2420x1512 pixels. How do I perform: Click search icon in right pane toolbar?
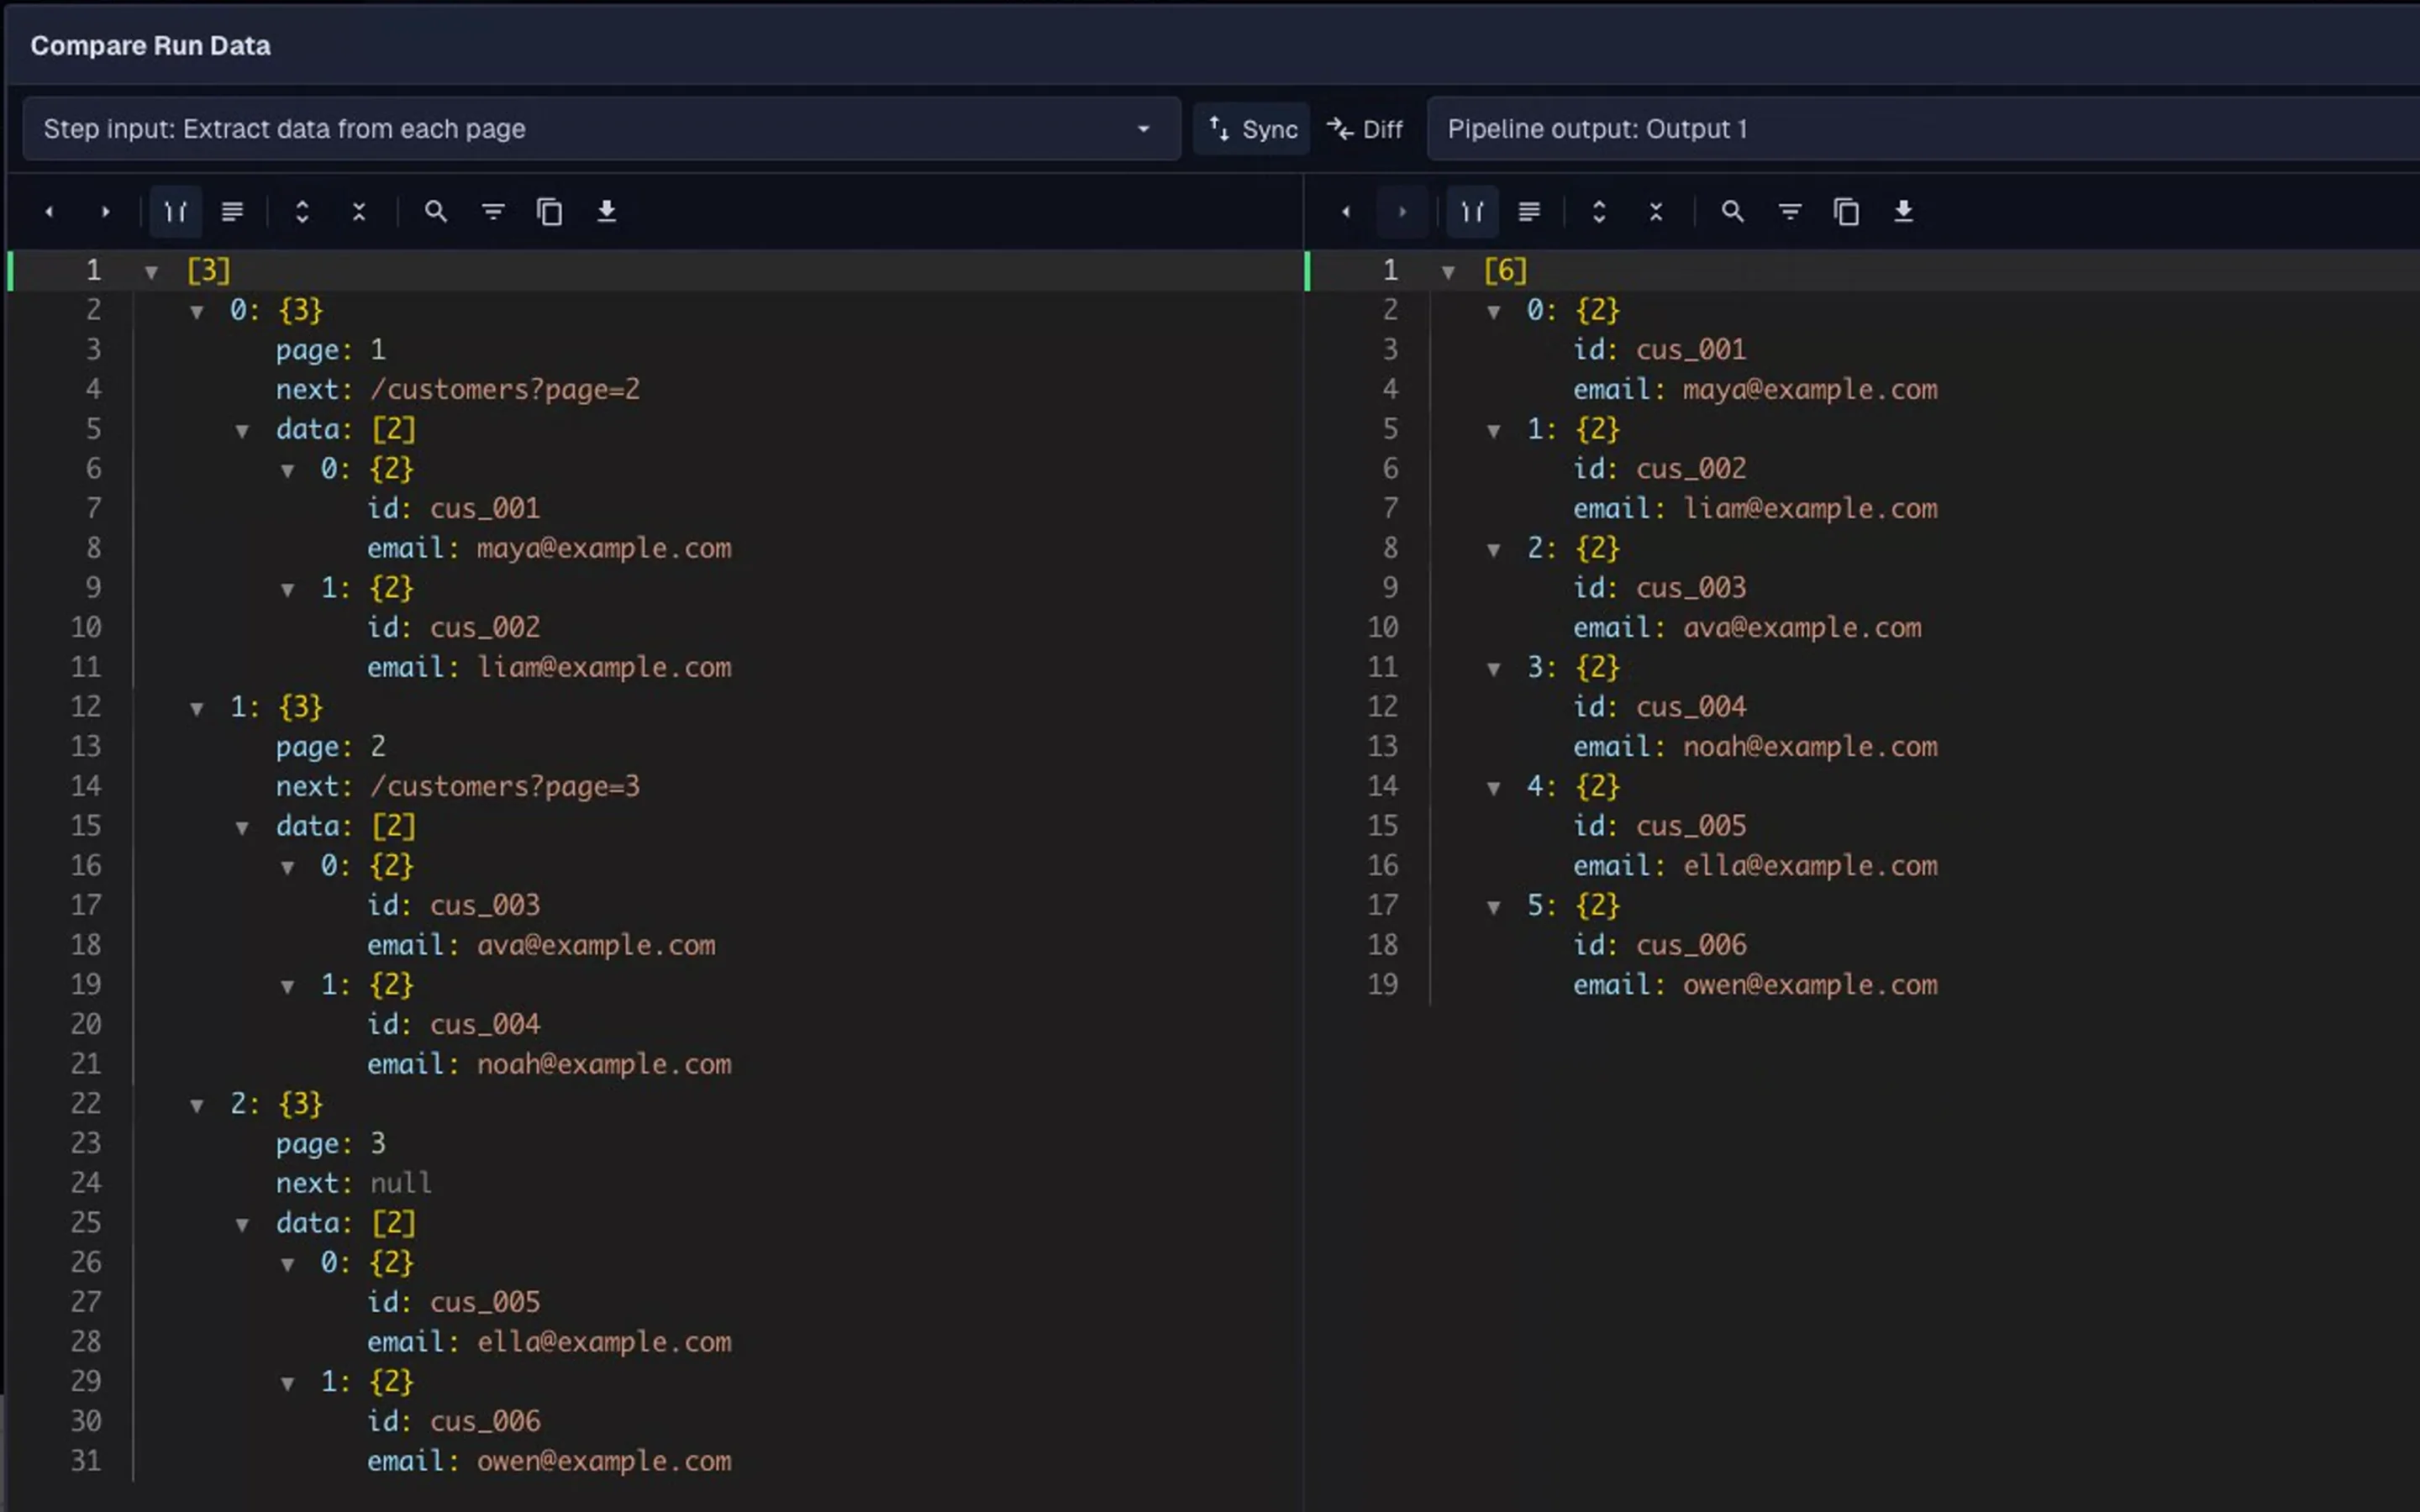1732,211
